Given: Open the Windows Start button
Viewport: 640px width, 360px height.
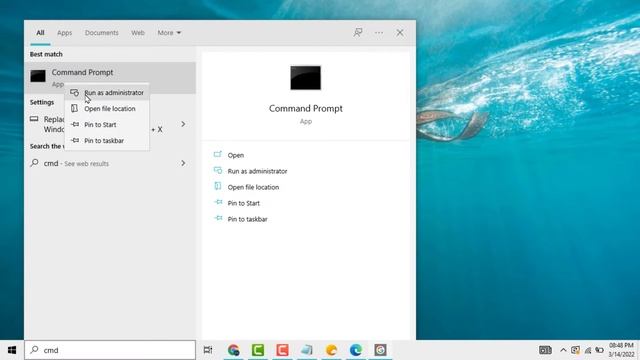Looking at the screenshot, I should pos(12,350).
